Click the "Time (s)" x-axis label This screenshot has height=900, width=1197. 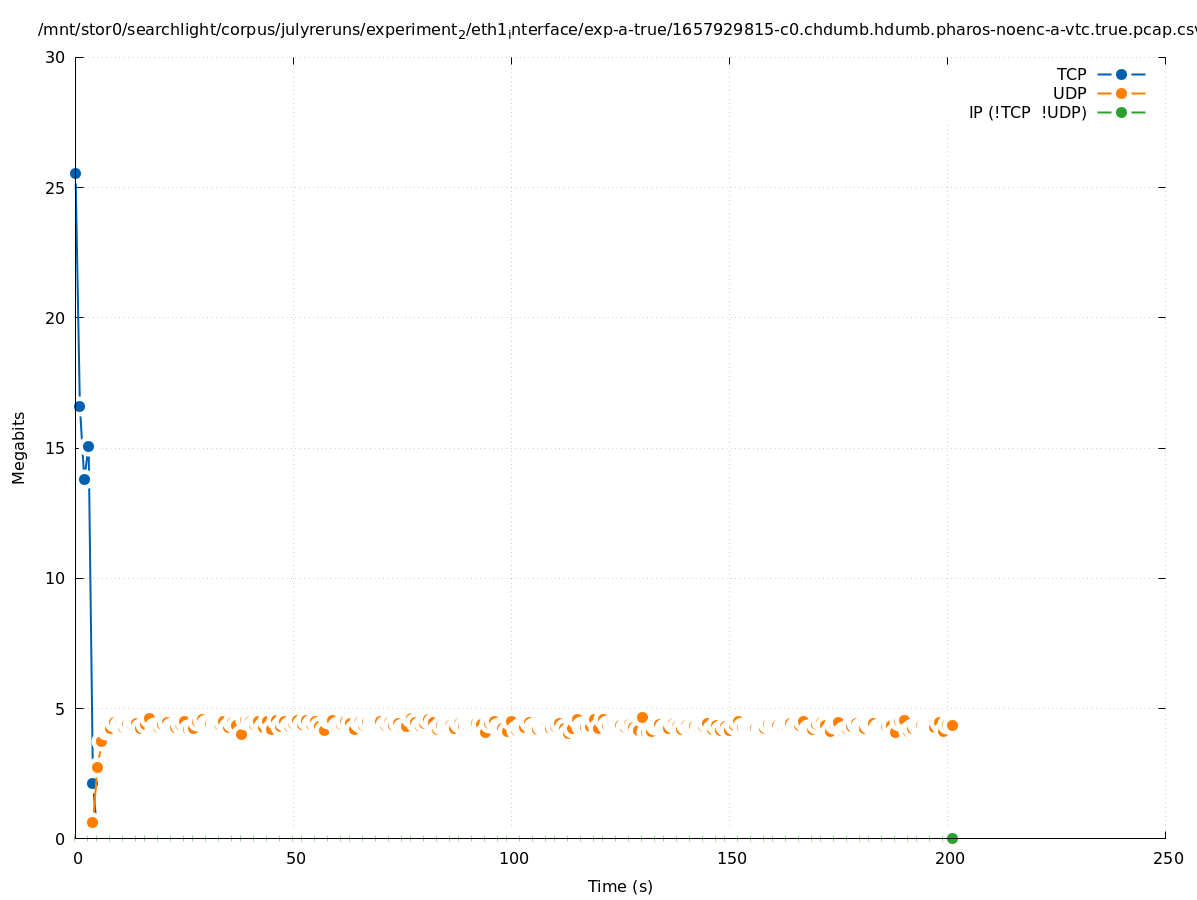point(620,886)
